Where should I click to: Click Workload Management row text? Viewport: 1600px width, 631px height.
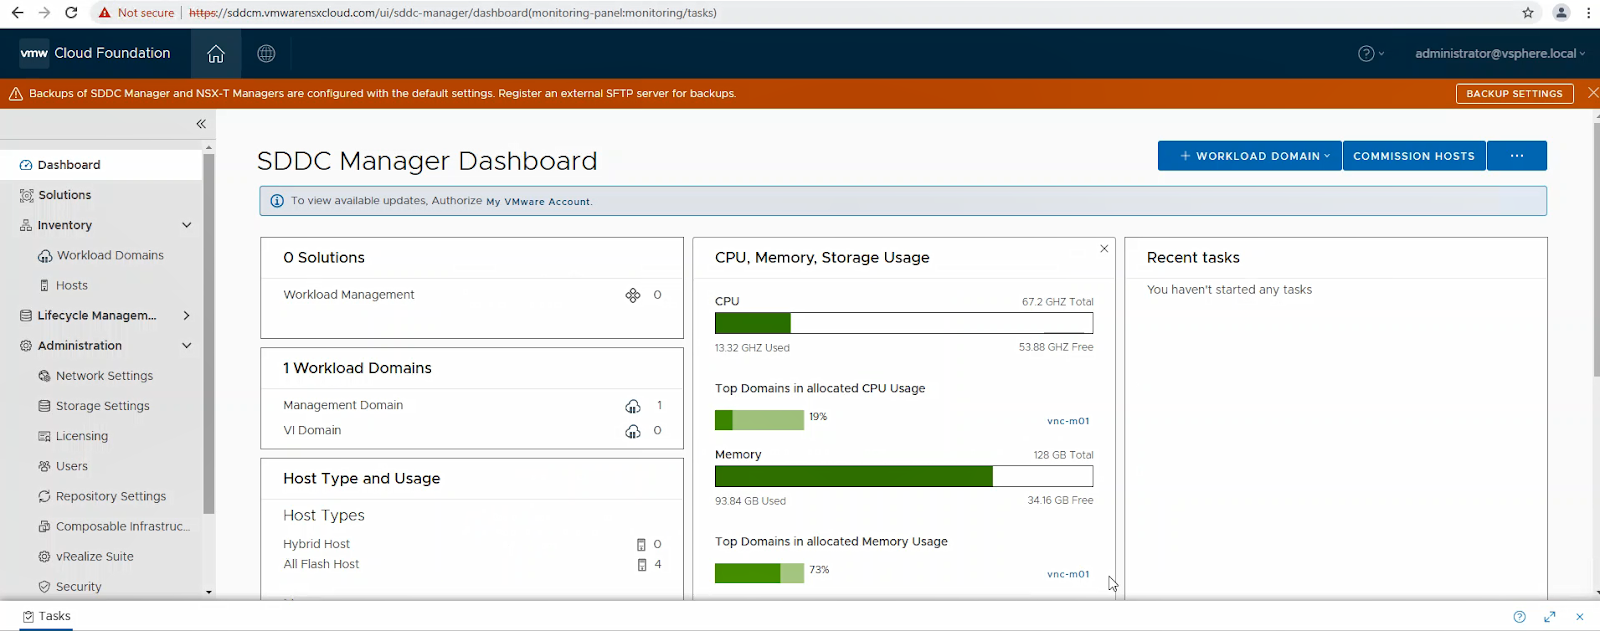pos(348,295)
